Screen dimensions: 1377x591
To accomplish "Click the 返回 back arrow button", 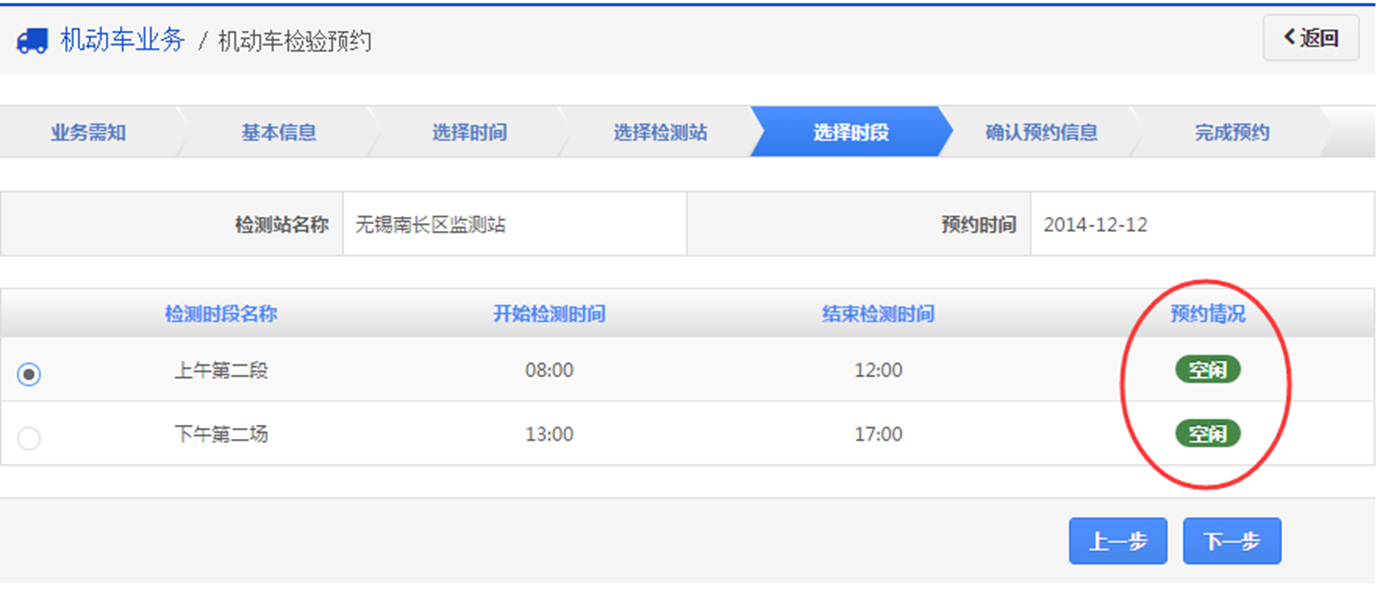I will click(1311, 38).
